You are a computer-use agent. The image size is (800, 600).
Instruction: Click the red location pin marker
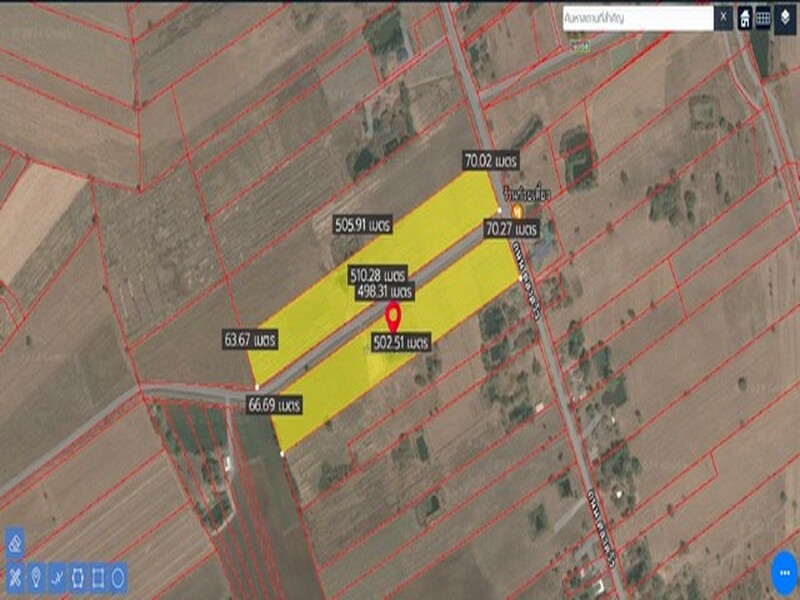(x=394, y=317)
